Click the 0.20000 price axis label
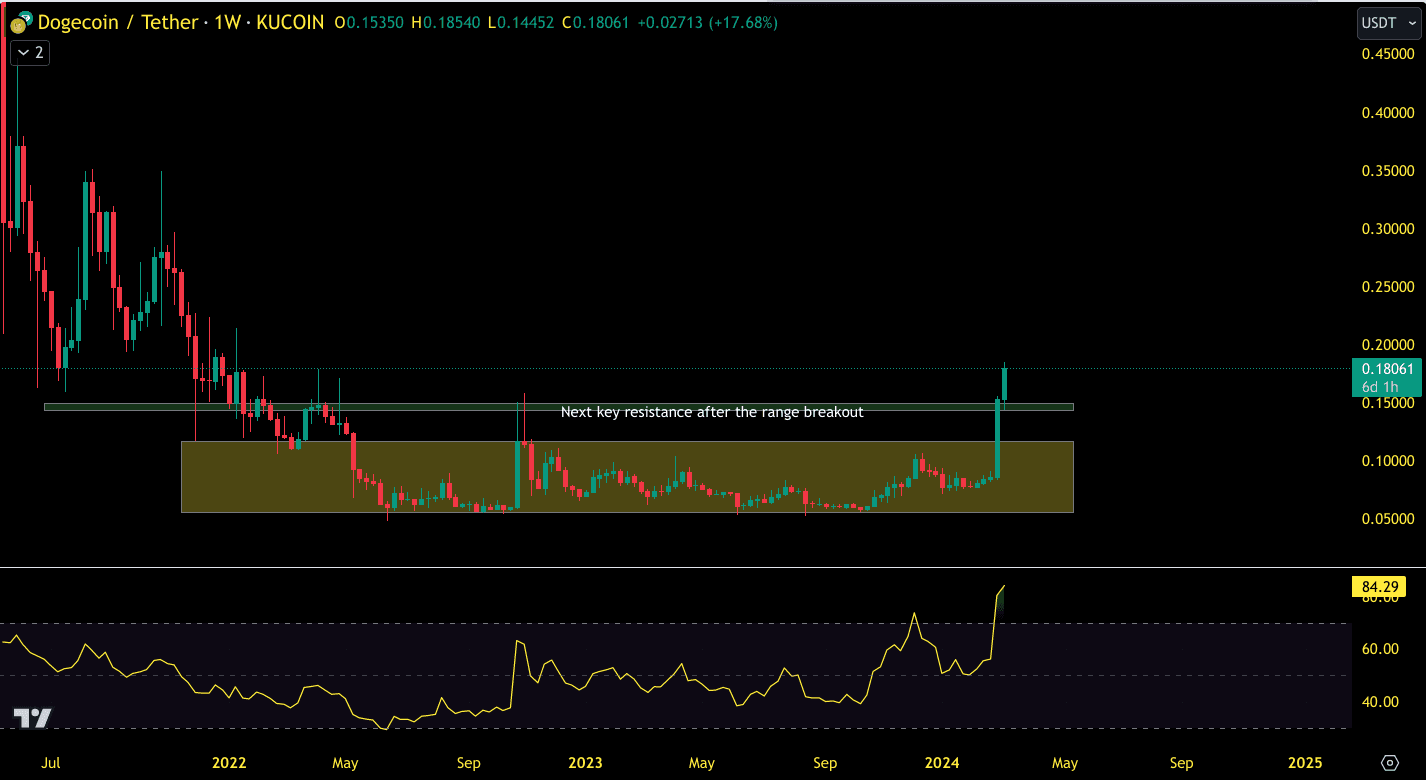 tap(1388, 344)
